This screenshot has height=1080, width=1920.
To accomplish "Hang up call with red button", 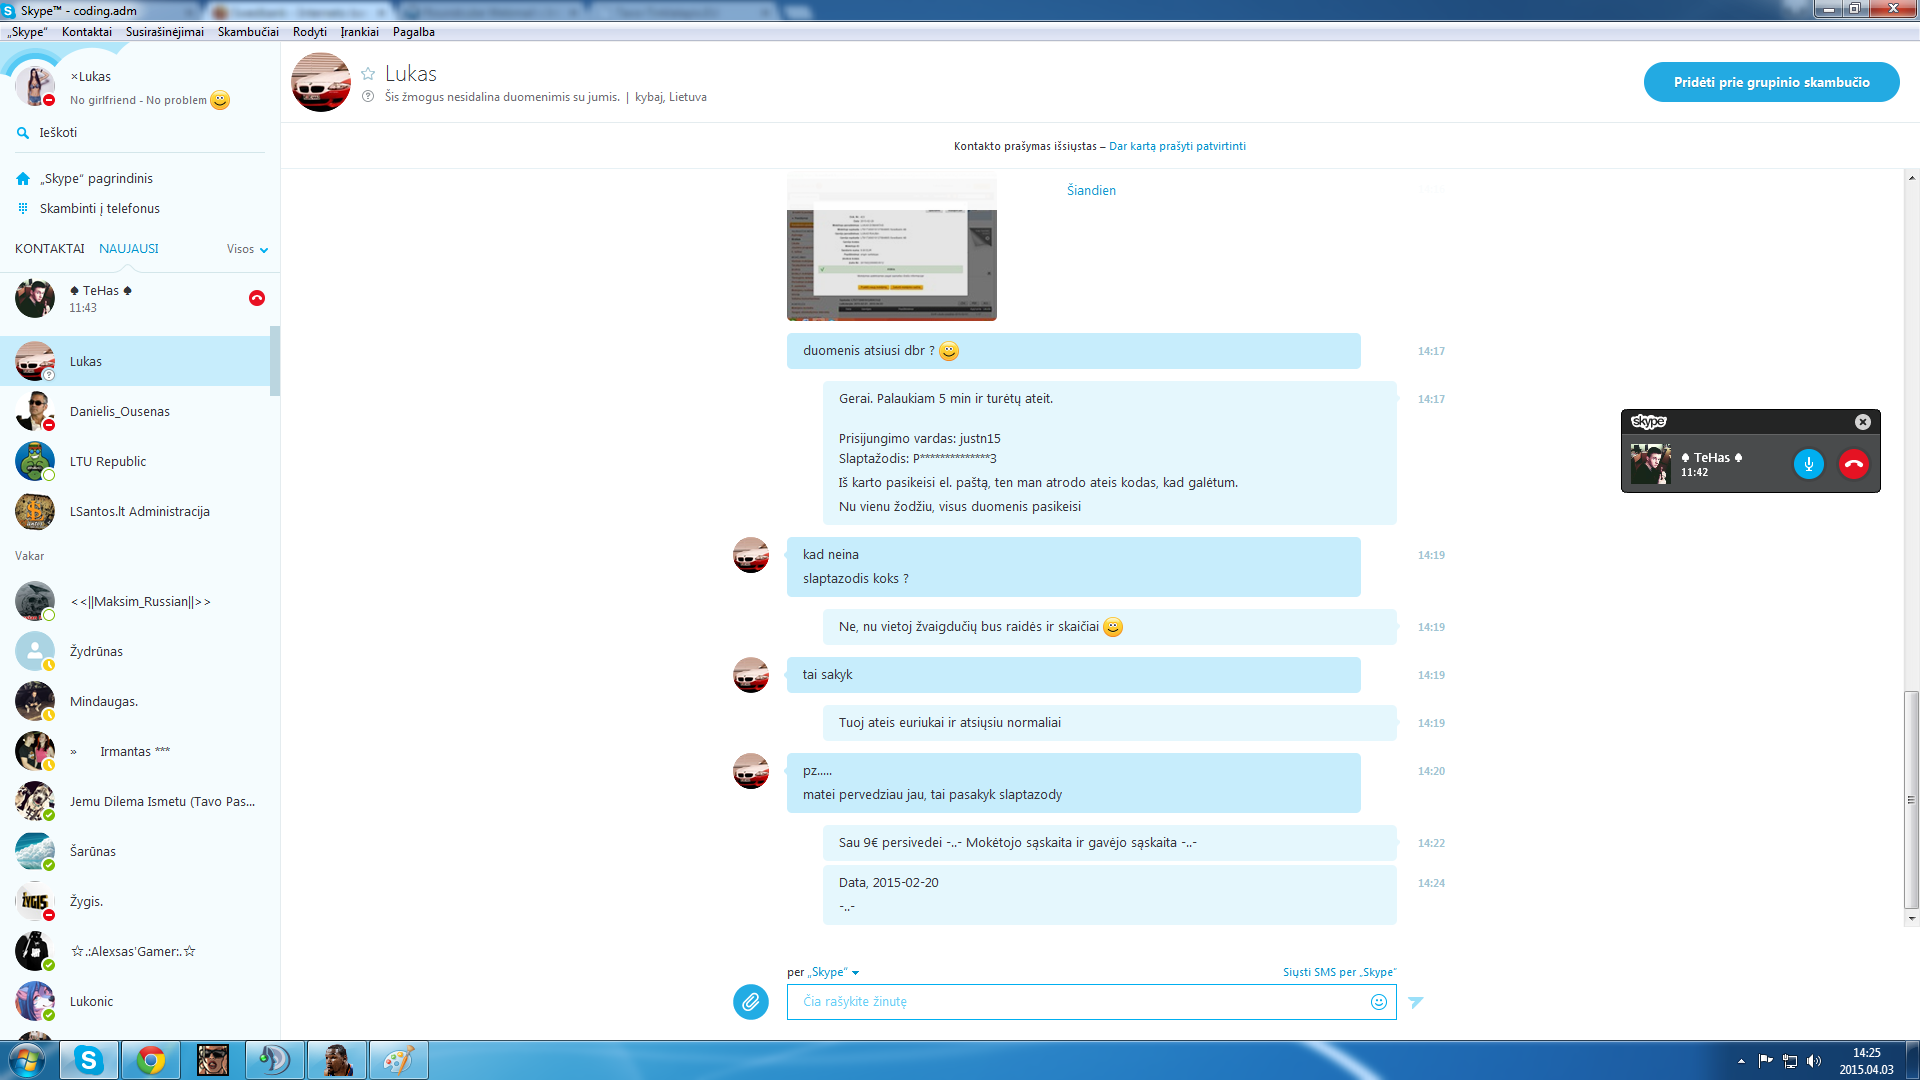I will 1853,464.
